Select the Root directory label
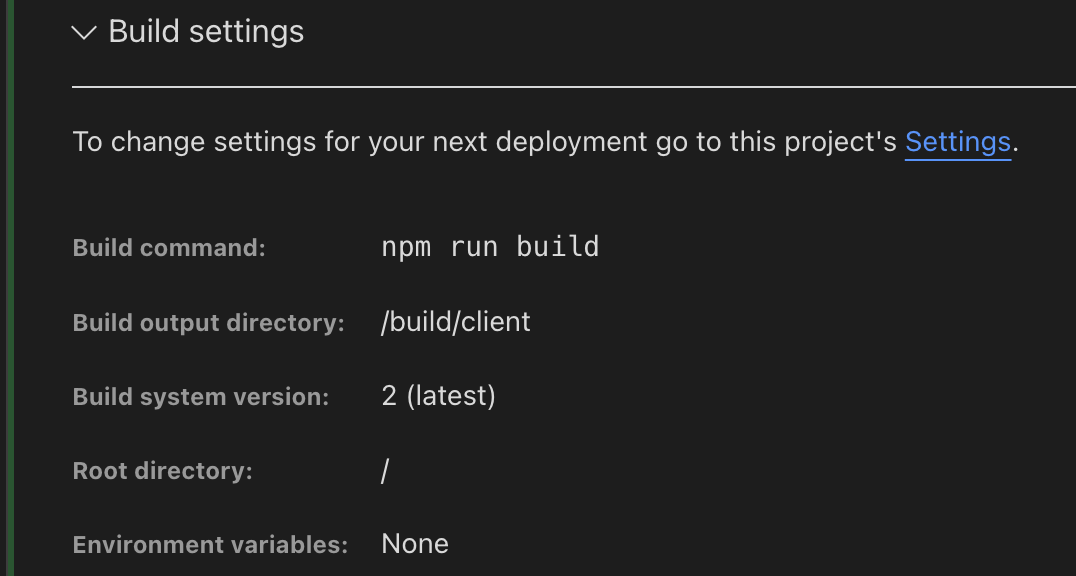Viewport: 1076px width, 576px height. (x=162, y=470)
